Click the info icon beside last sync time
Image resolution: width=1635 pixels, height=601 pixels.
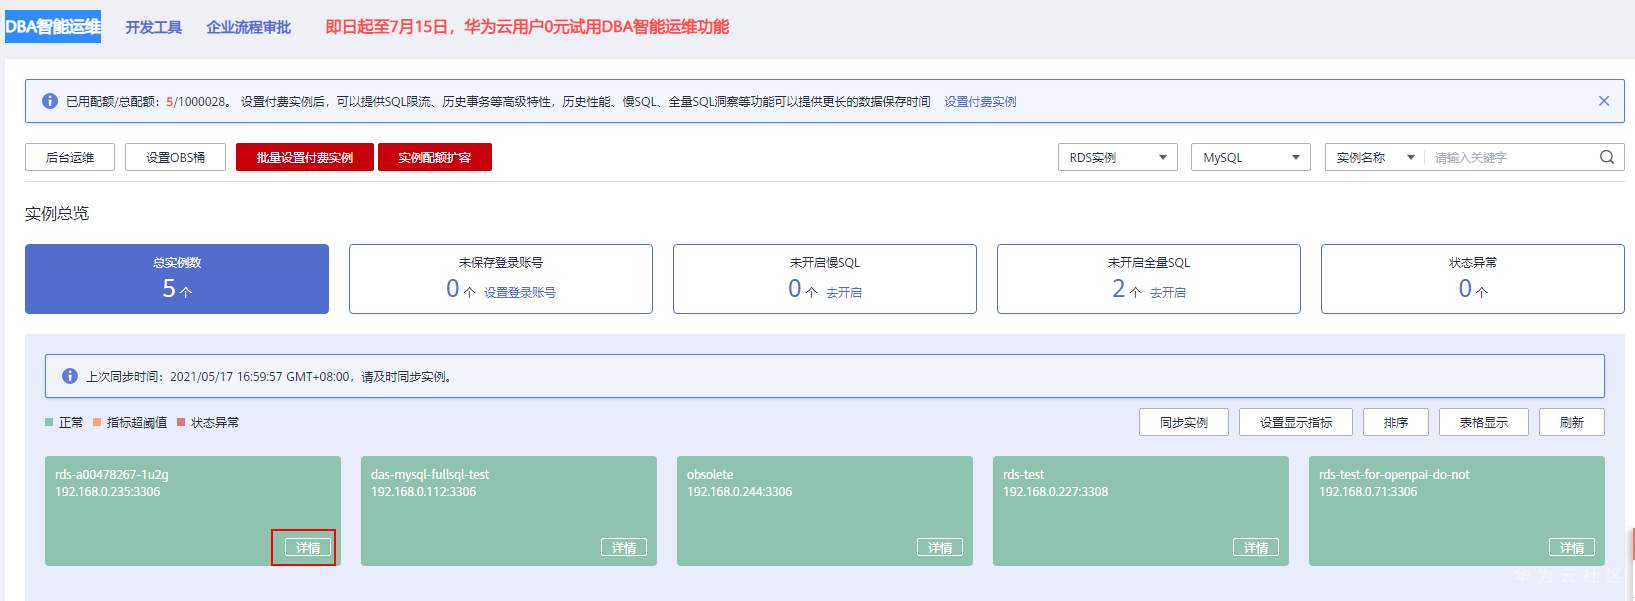(70, 376)
